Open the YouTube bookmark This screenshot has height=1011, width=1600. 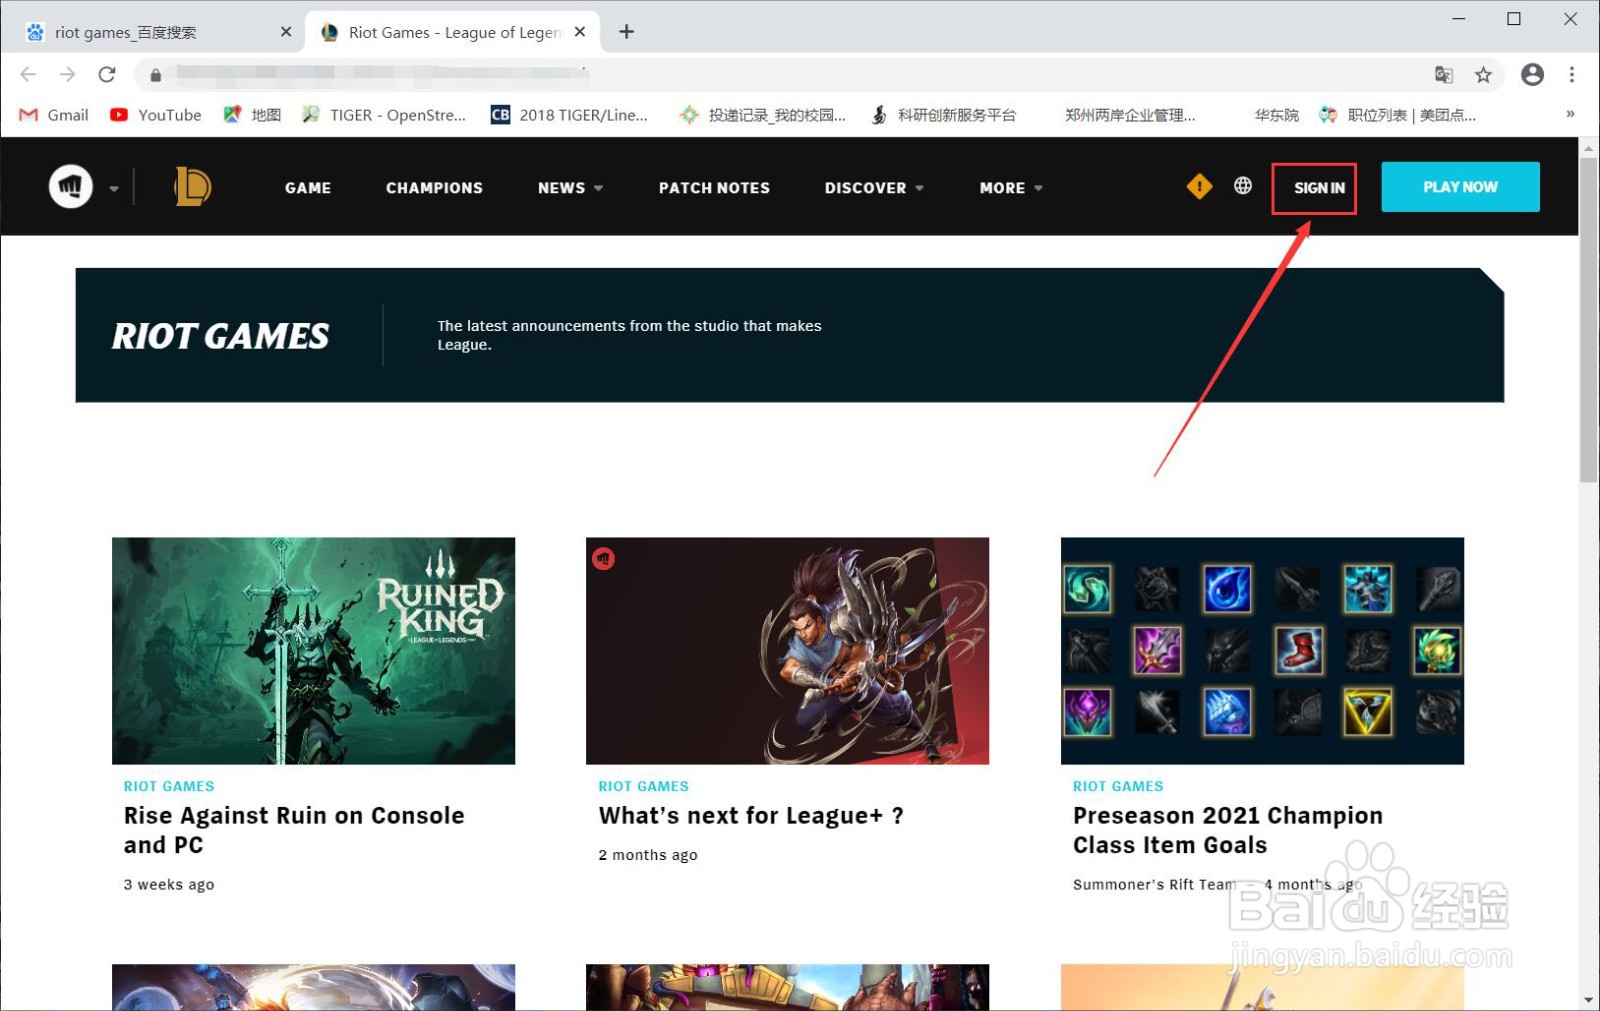coord(156,115)
